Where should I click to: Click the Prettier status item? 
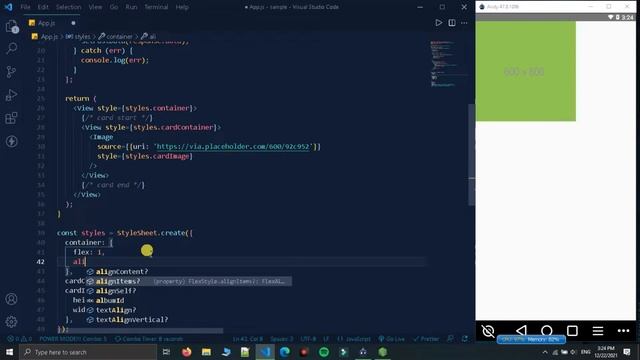[x=426, y=339]
